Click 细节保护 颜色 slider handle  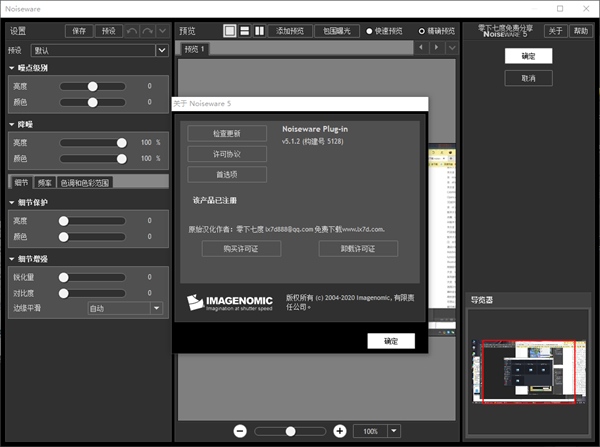point(64,237)
